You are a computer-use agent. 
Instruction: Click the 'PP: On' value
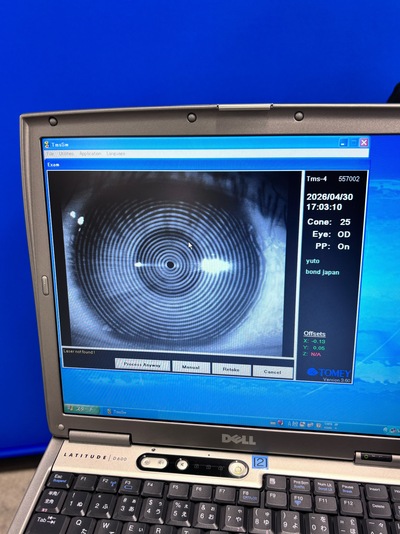pyautogui.click(x=332, y=246)
